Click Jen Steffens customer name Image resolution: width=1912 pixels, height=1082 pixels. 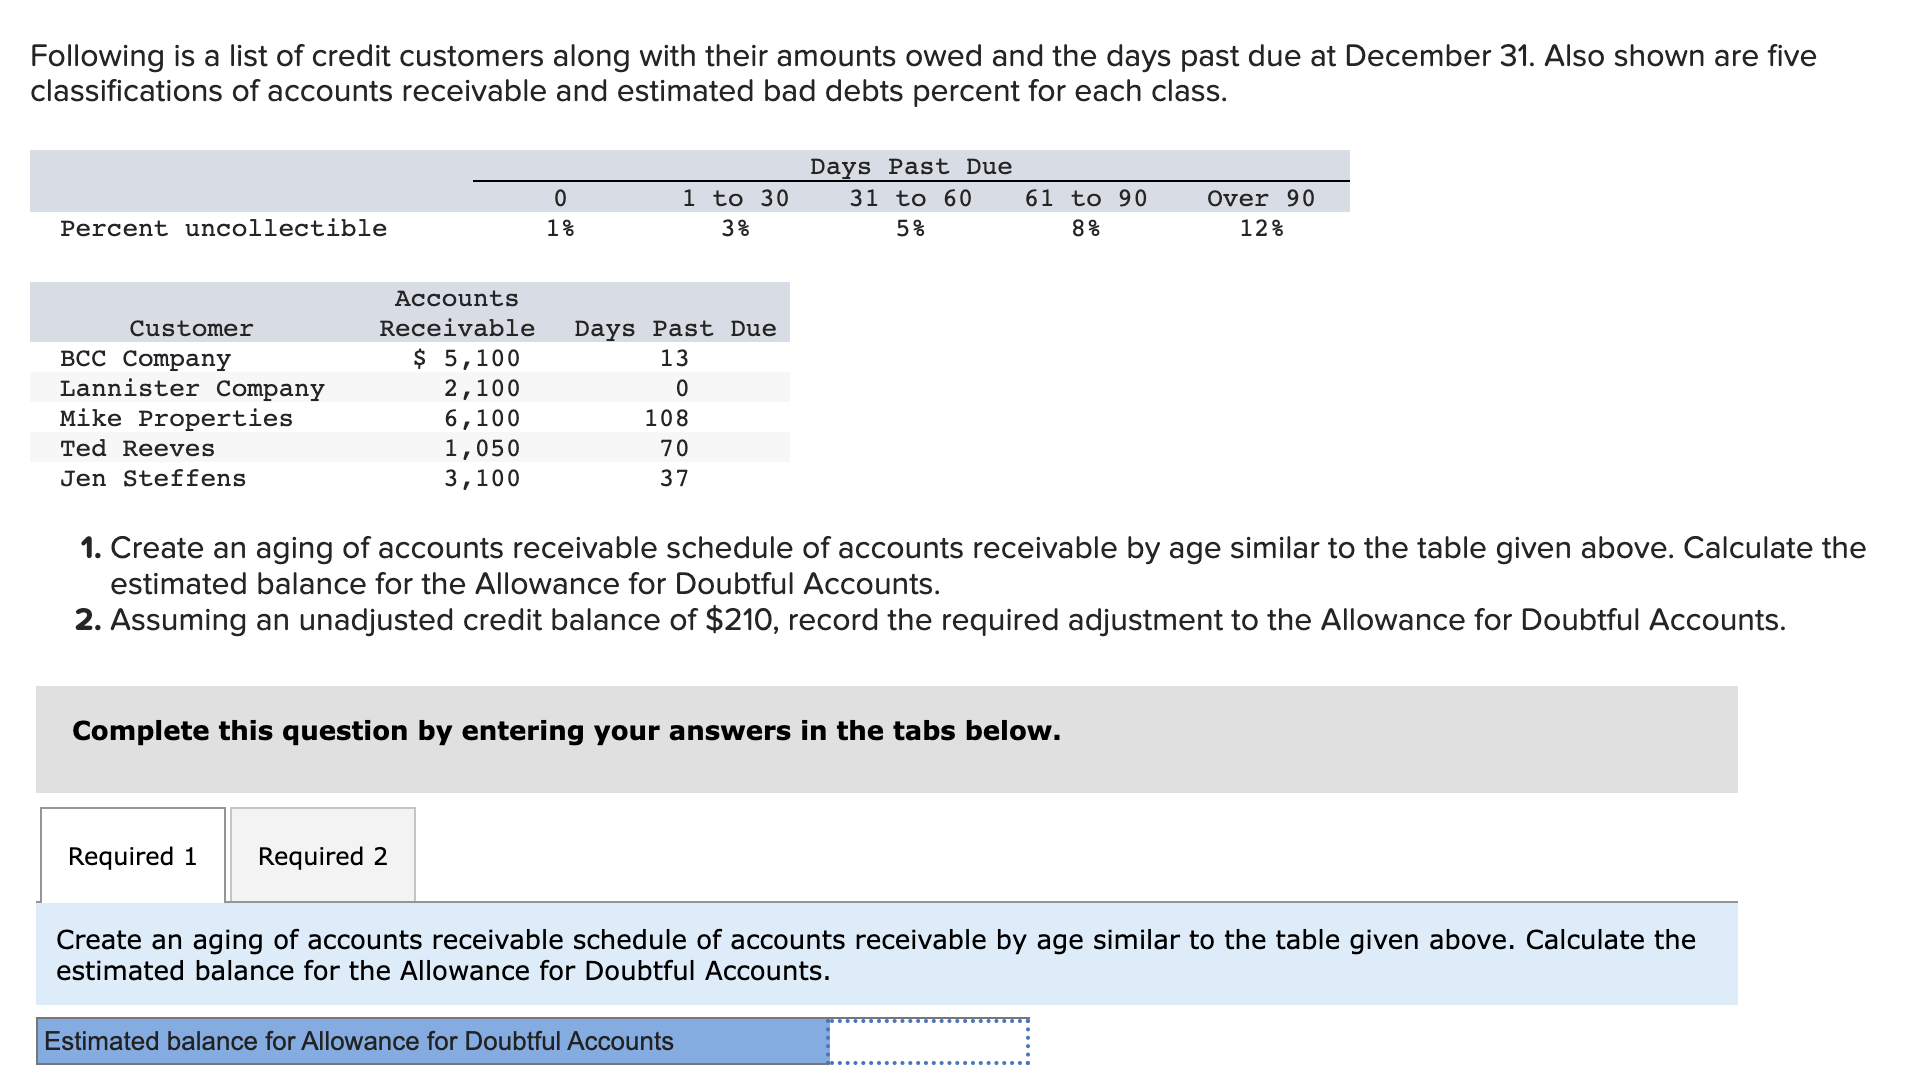[x=153, y=478]
